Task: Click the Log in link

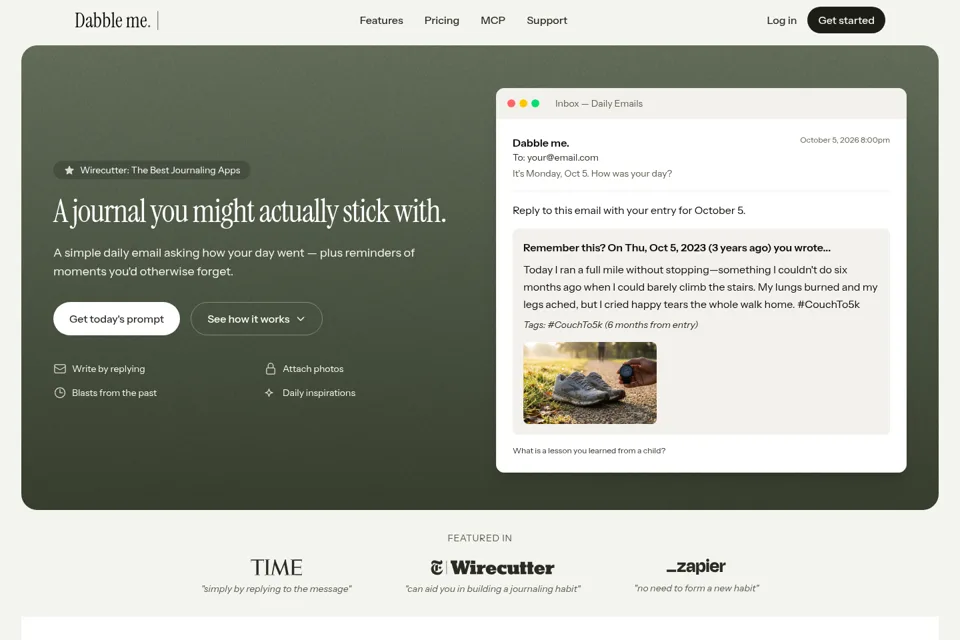Action: click(x=781, y=20)
